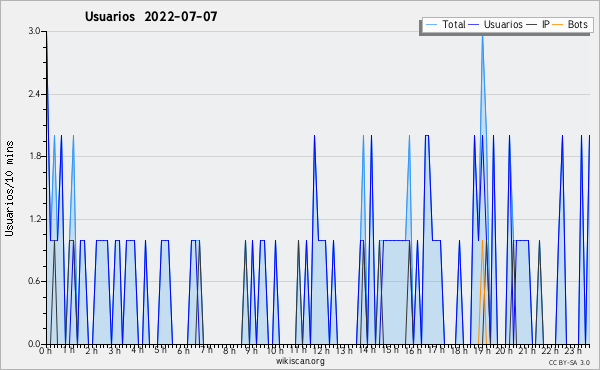Click the orange Bots spike near 19 h
The height and width of the screenshot is (370, 600).
click(482, 293)
